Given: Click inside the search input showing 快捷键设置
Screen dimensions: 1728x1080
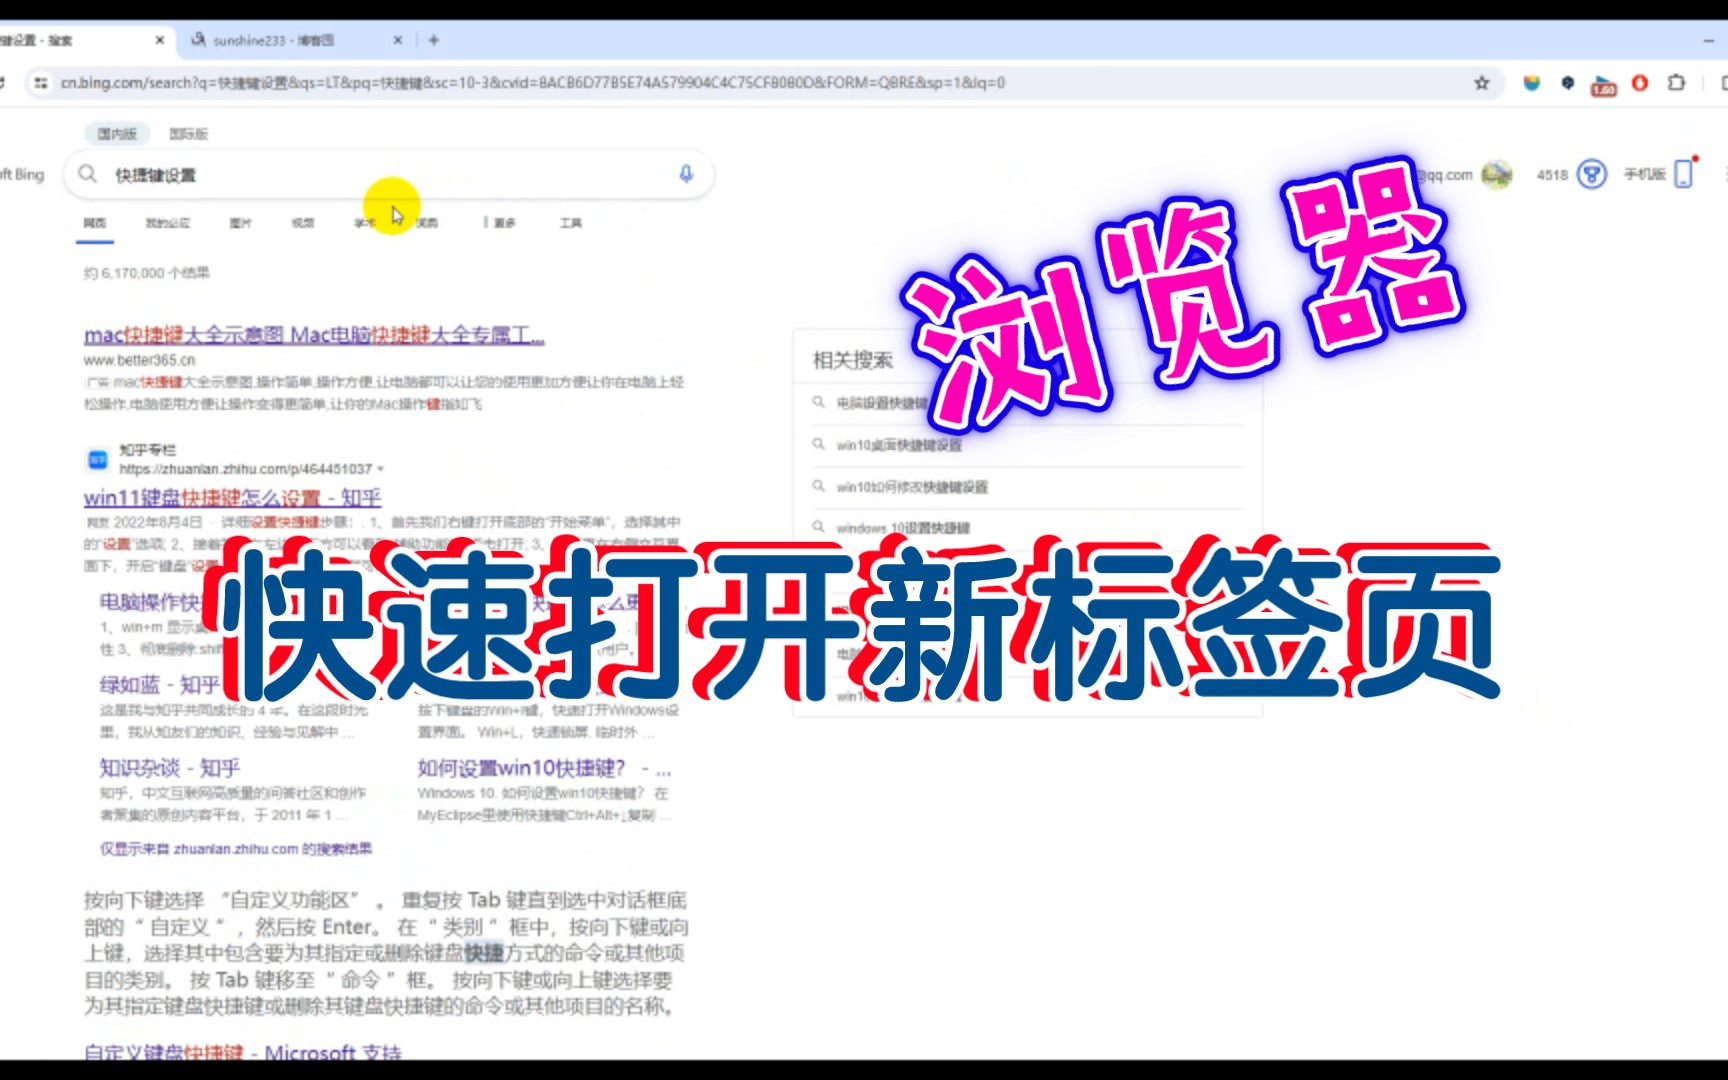Looking at the screenshot, I should pos(300,173).
